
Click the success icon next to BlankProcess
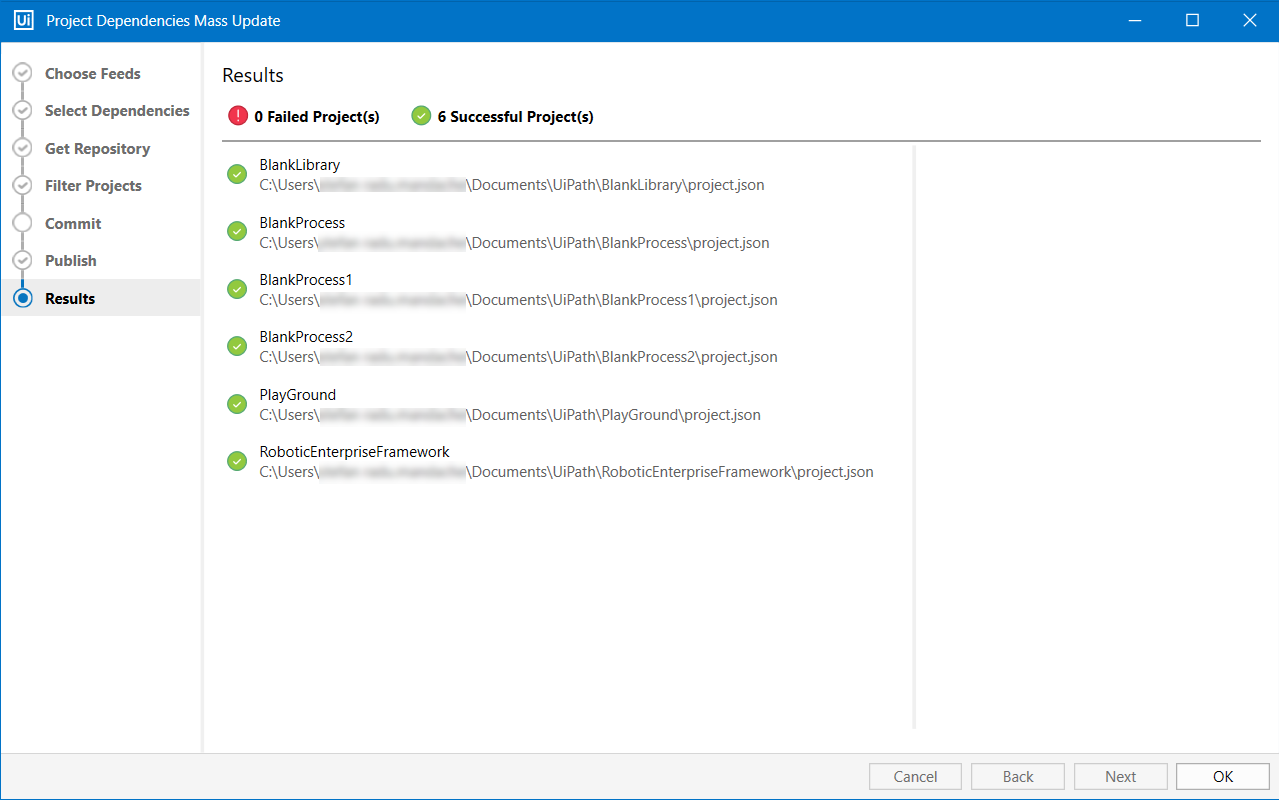click(236, 231)
